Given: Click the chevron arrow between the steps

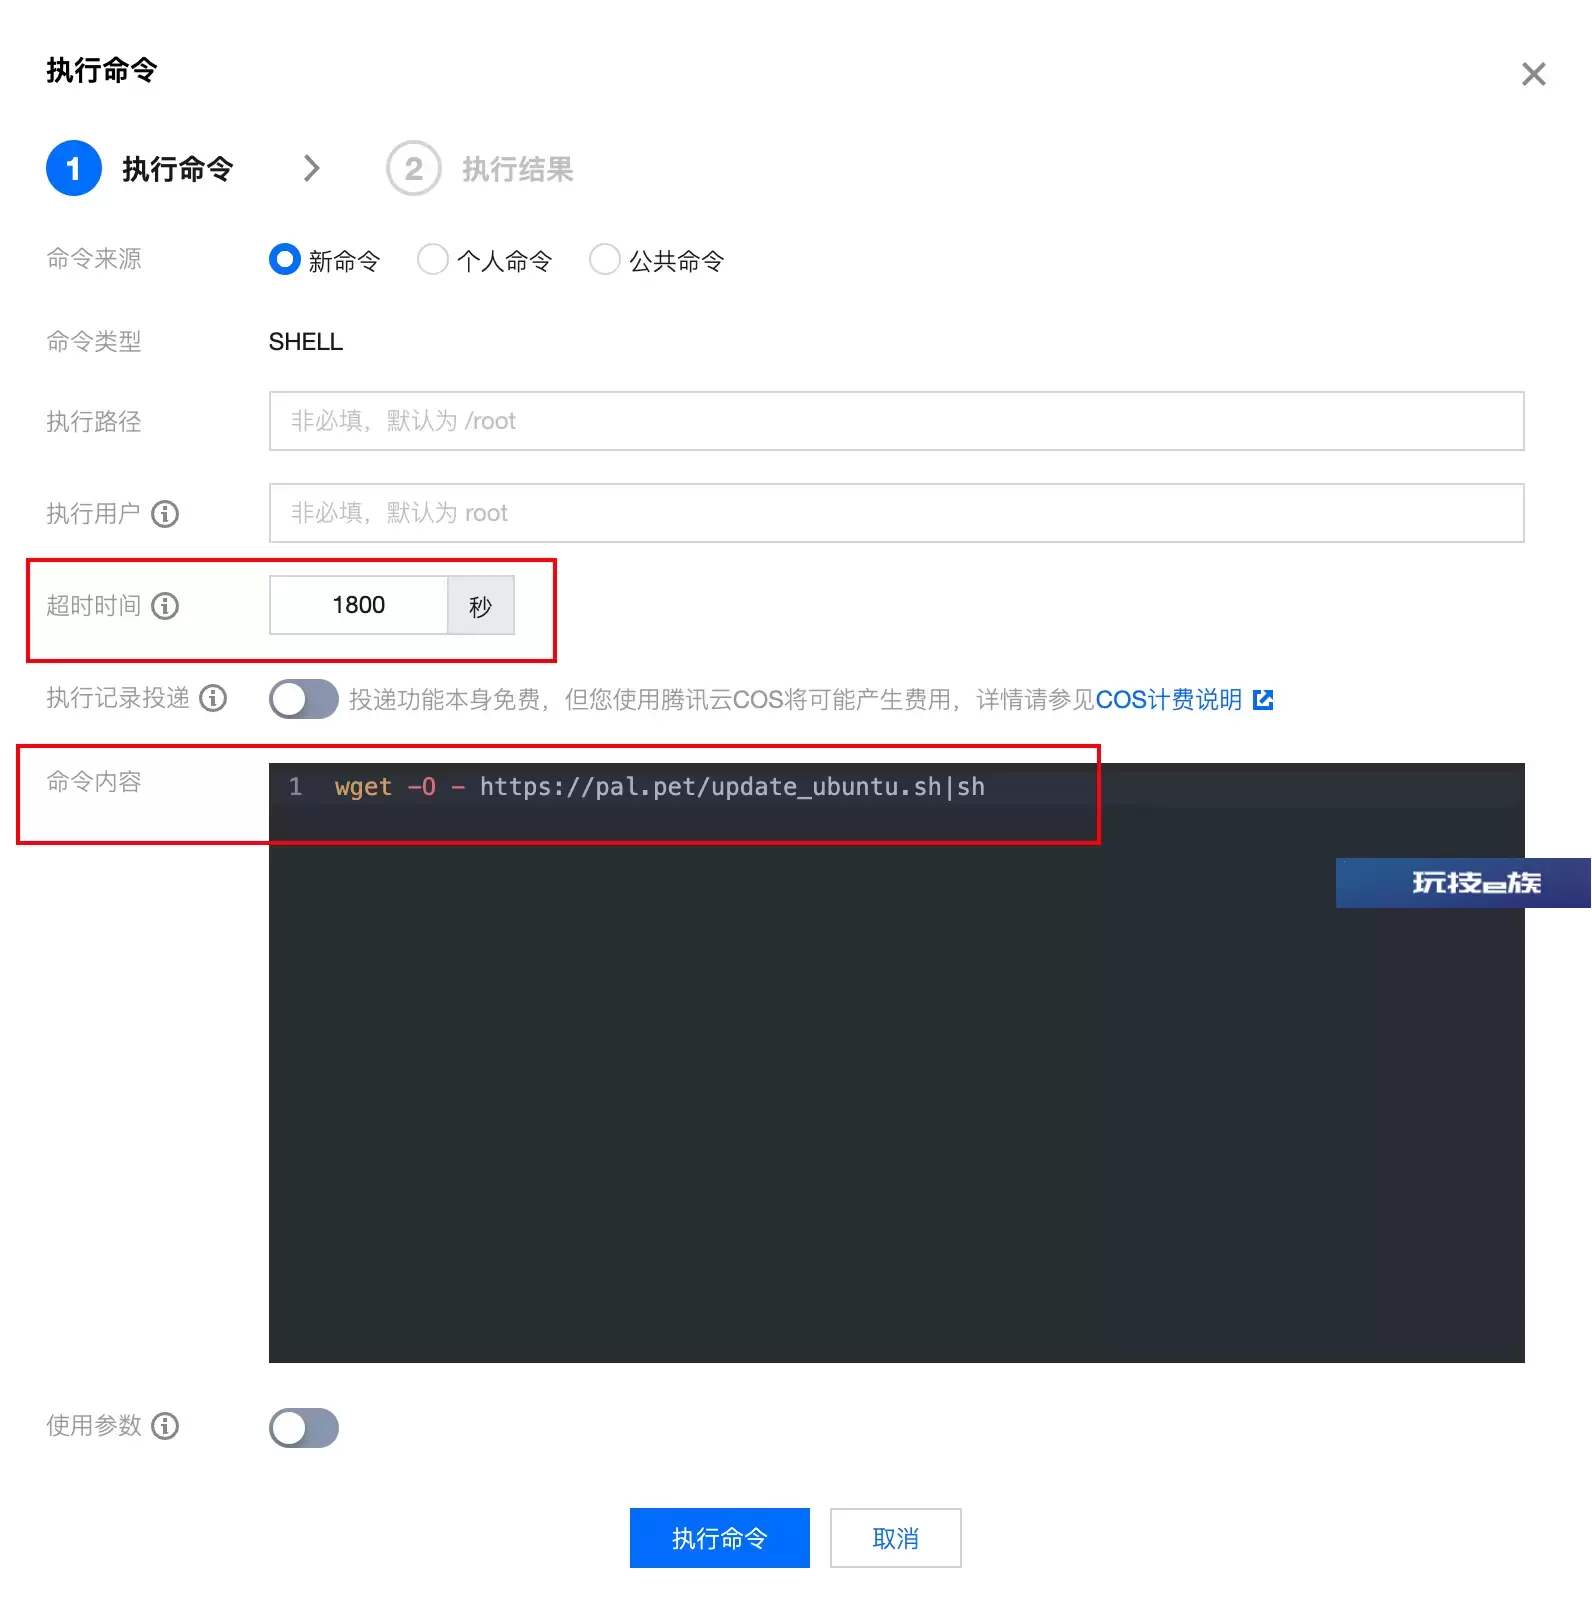Looking at the screenshot, I should (x=311, y=168).
